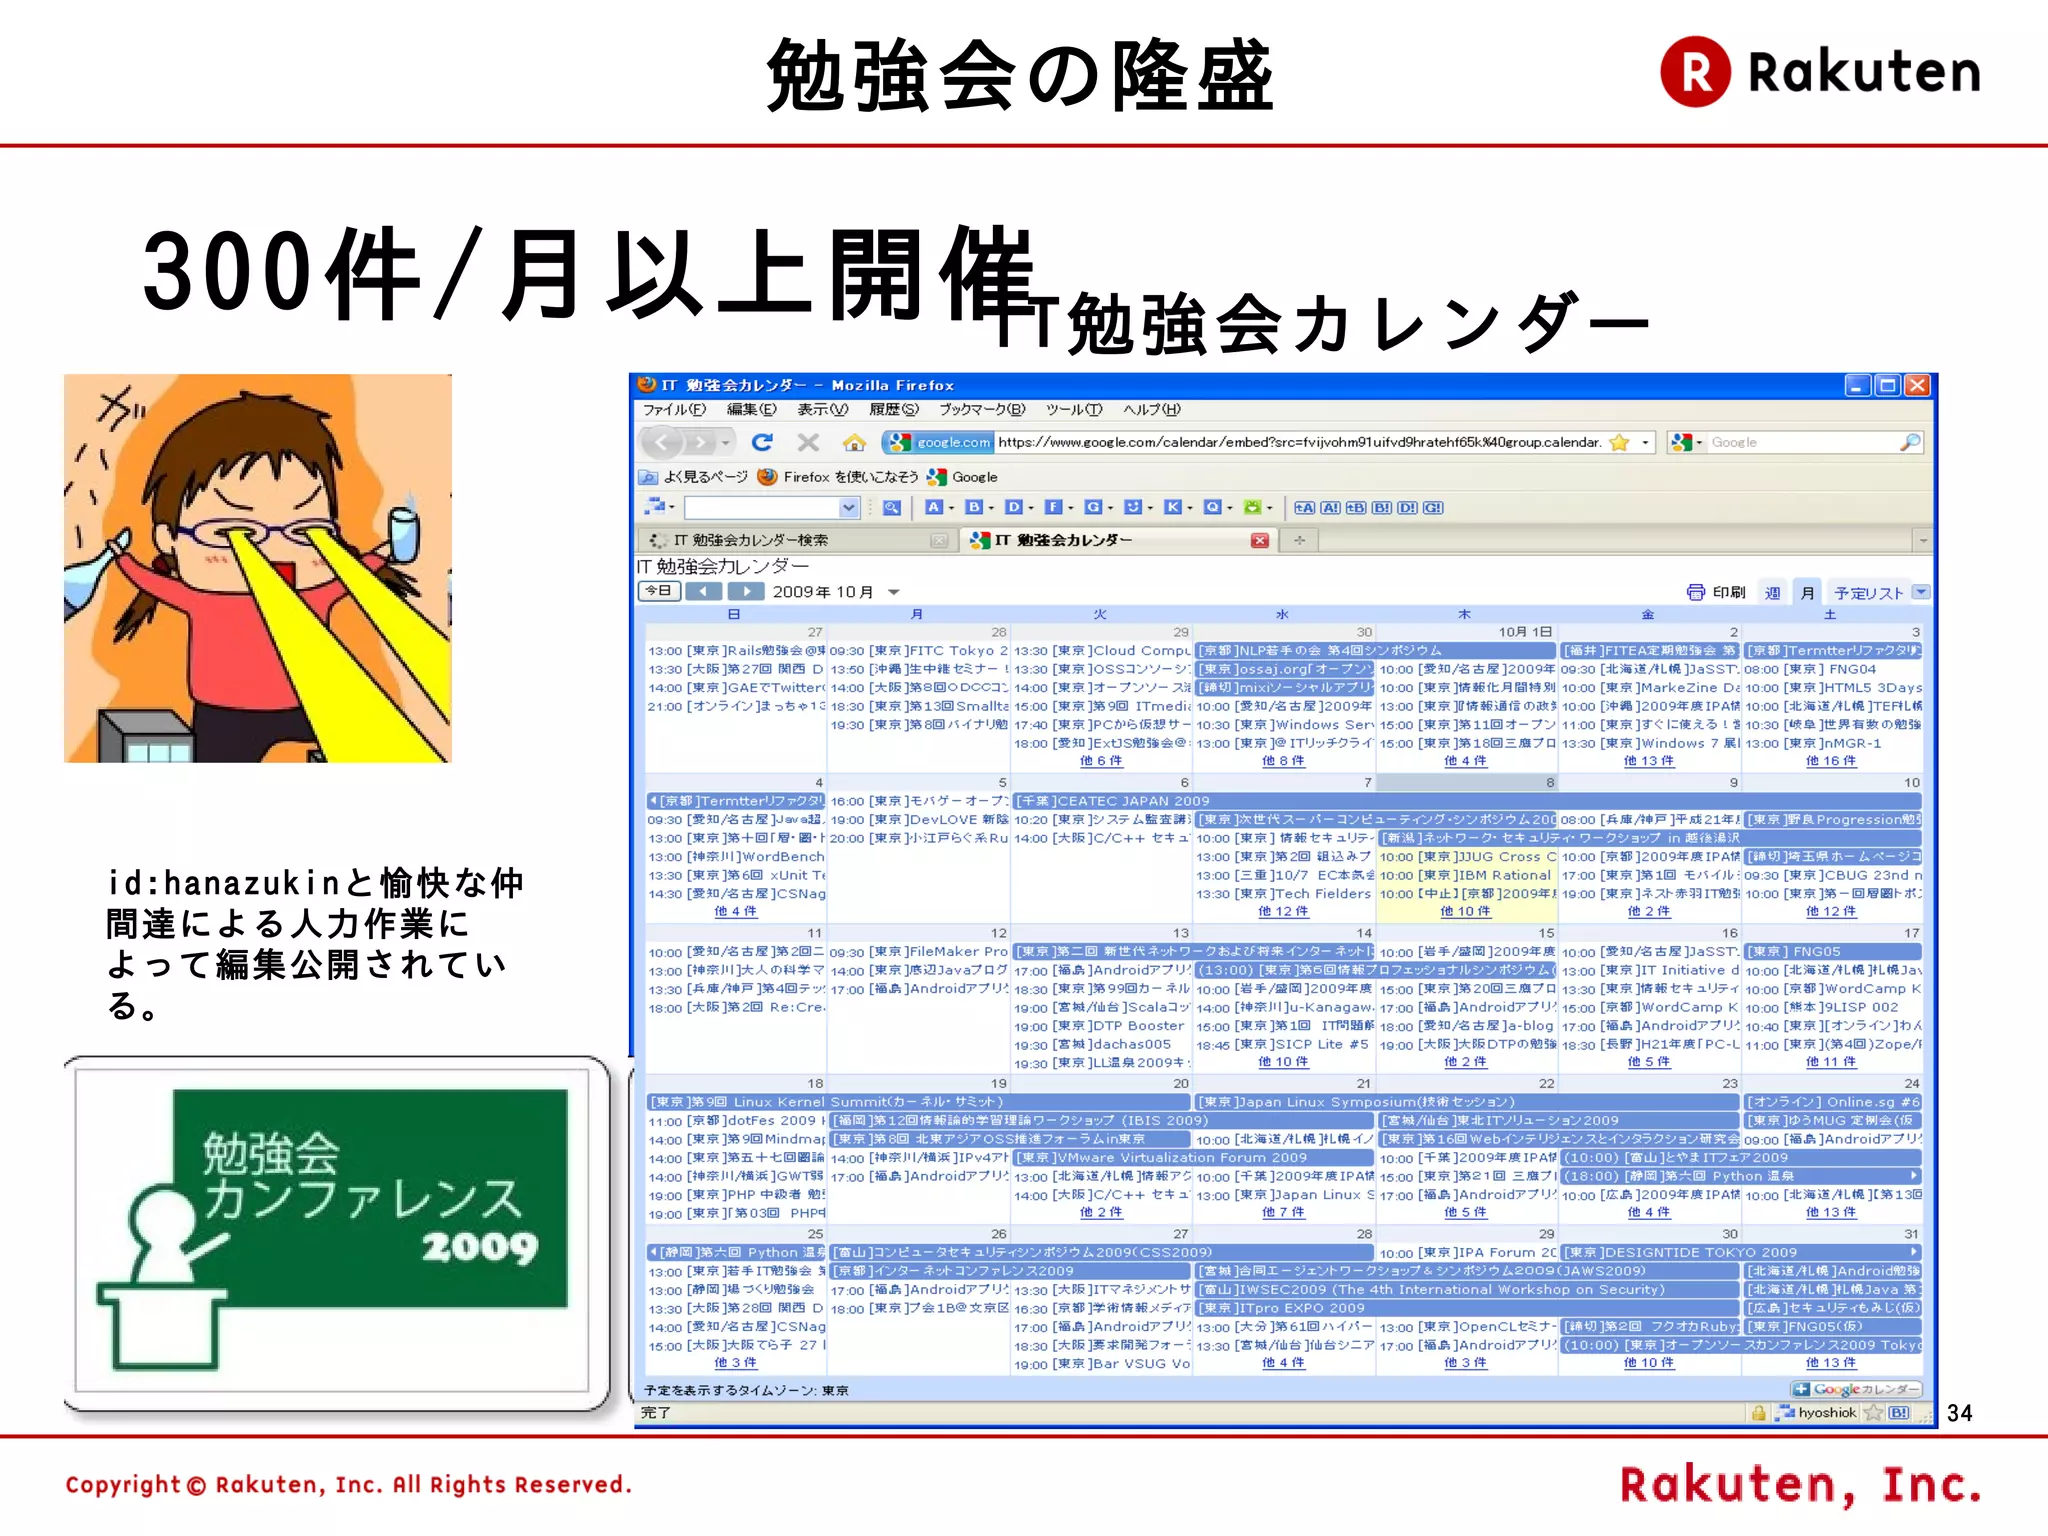Click the 'A' toolbar icon

(933, 507)
